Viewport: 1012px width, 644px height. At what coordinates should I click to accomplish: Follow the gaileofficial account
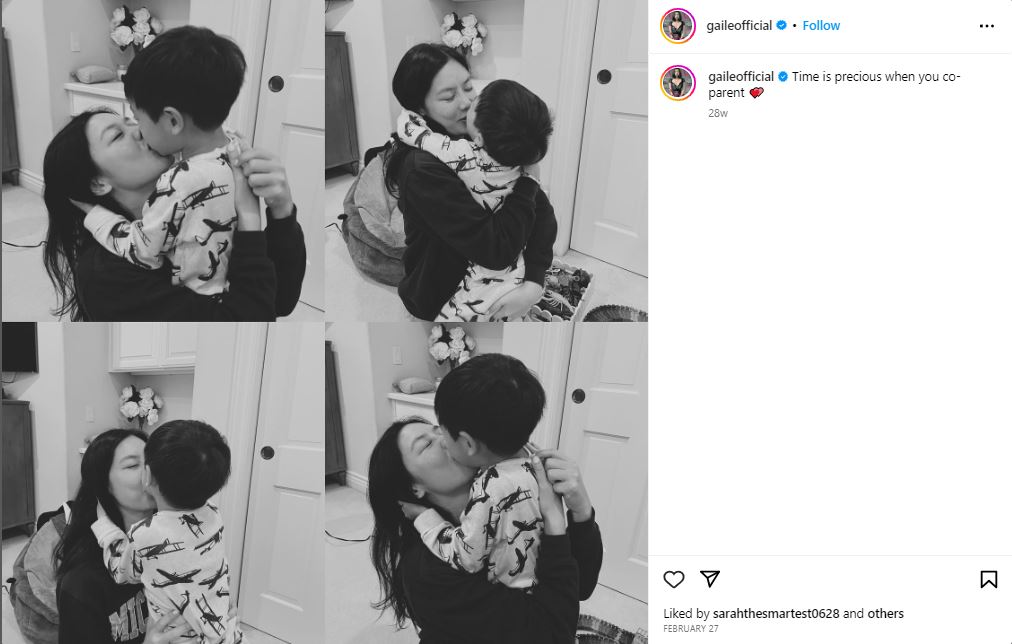821,25
